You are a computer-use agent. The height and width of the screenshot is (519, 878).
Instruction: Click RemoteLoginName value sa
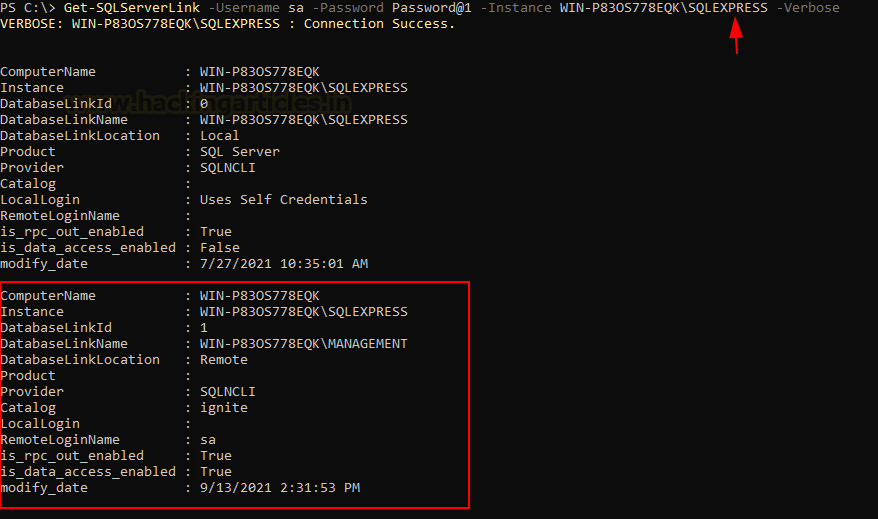point(208,440)
